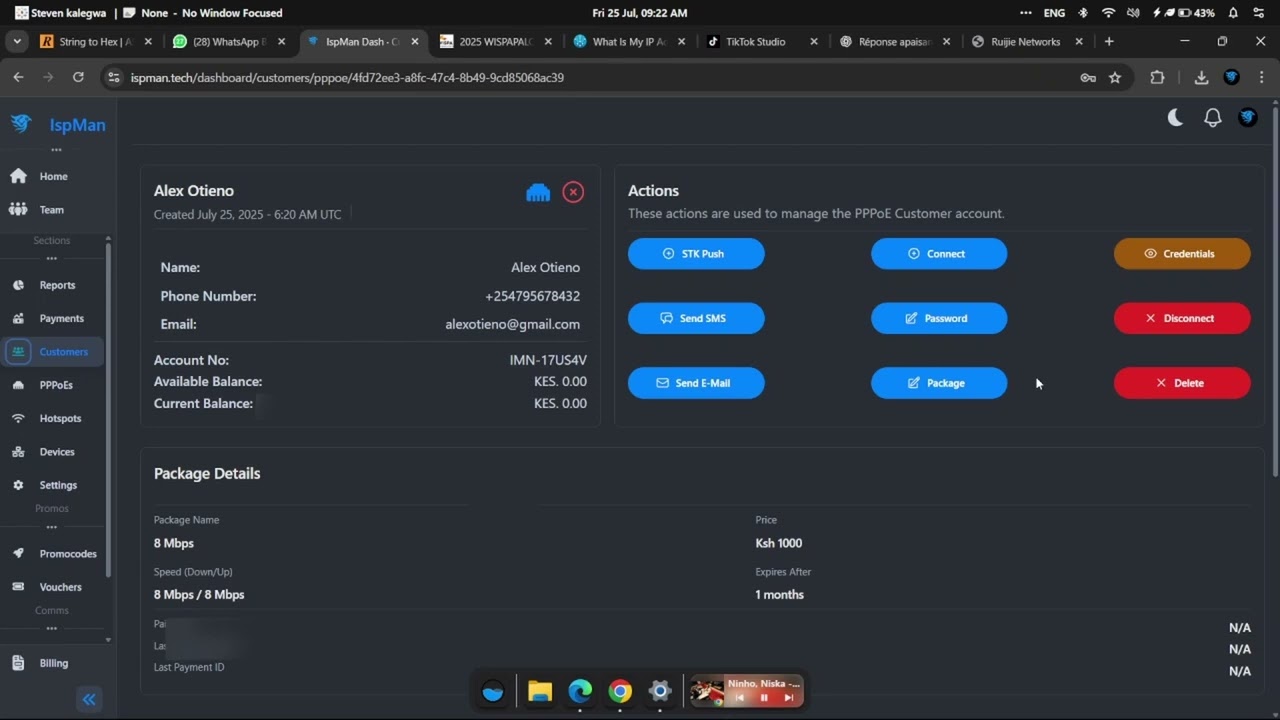Send an STK Push
Viewport: 1280px width, 720px height.
coord(696,254)
